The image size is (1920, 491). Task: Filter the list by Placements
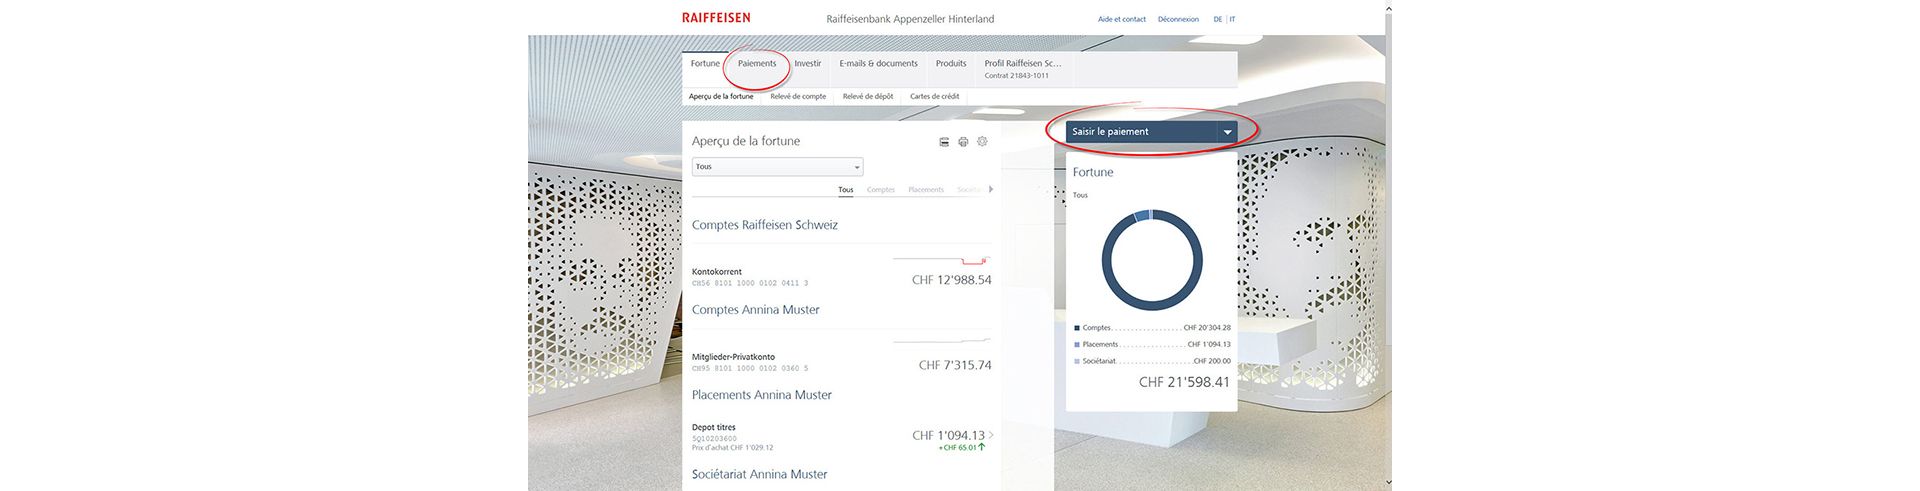point(925,190)
